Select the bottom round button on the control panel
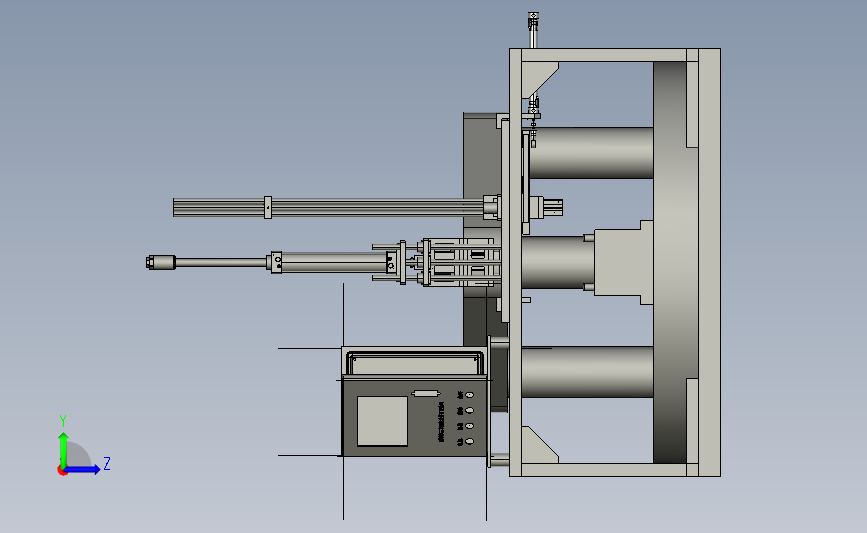 coord(469,441)
